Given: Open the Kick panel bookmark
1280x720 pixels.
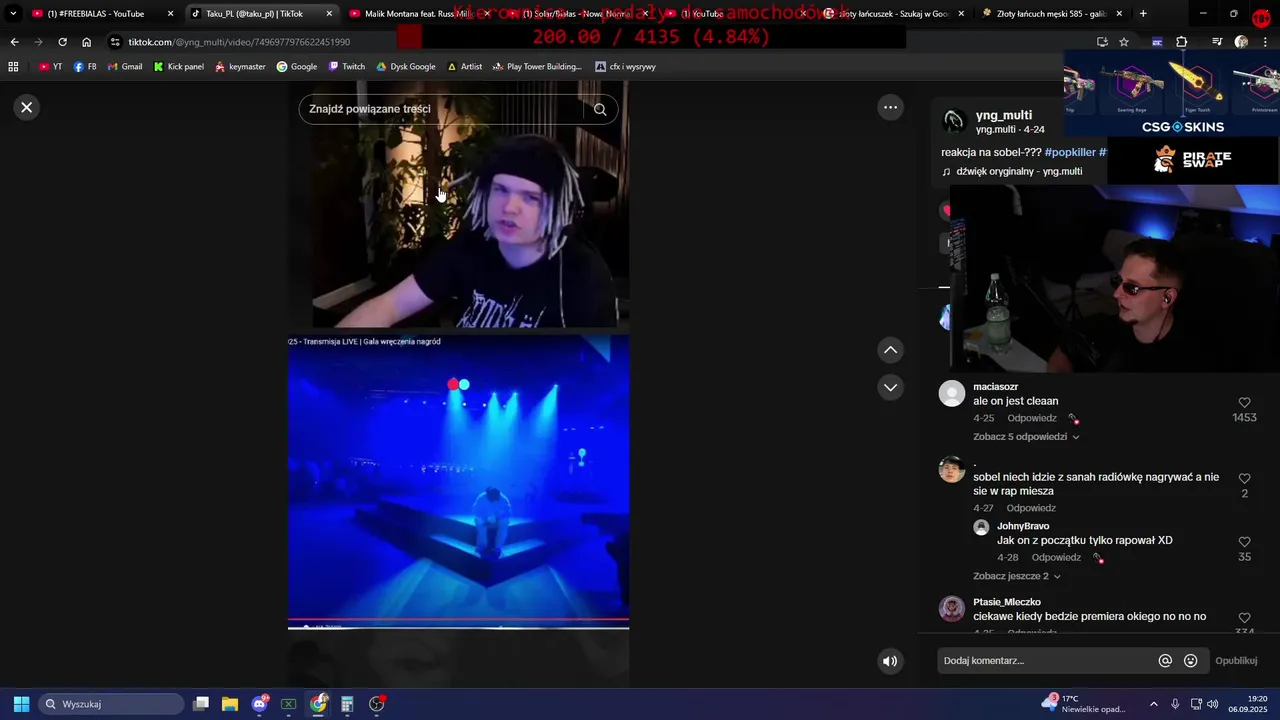Looking at the screenshot, I should point(178,66).
